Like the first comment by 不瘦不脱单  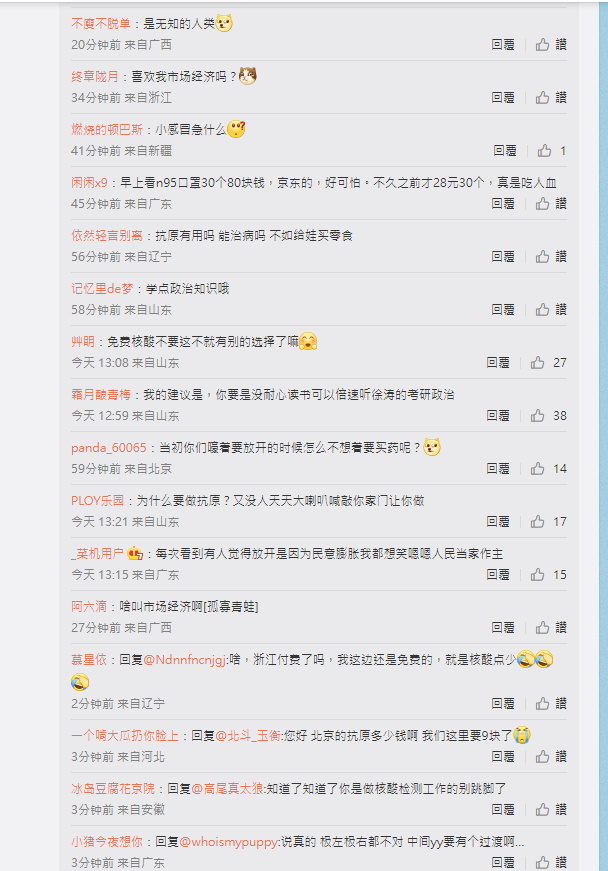(542, 44)
